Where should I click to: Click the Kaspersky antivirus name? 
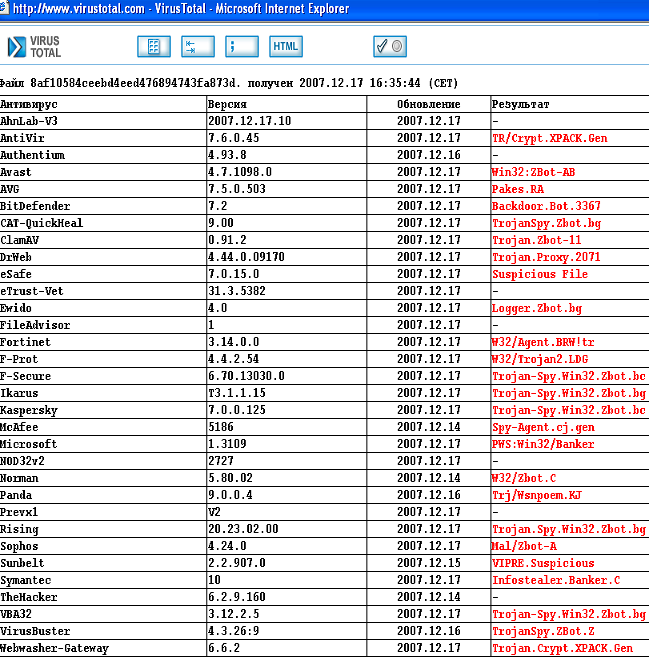[x=29, y=410]
